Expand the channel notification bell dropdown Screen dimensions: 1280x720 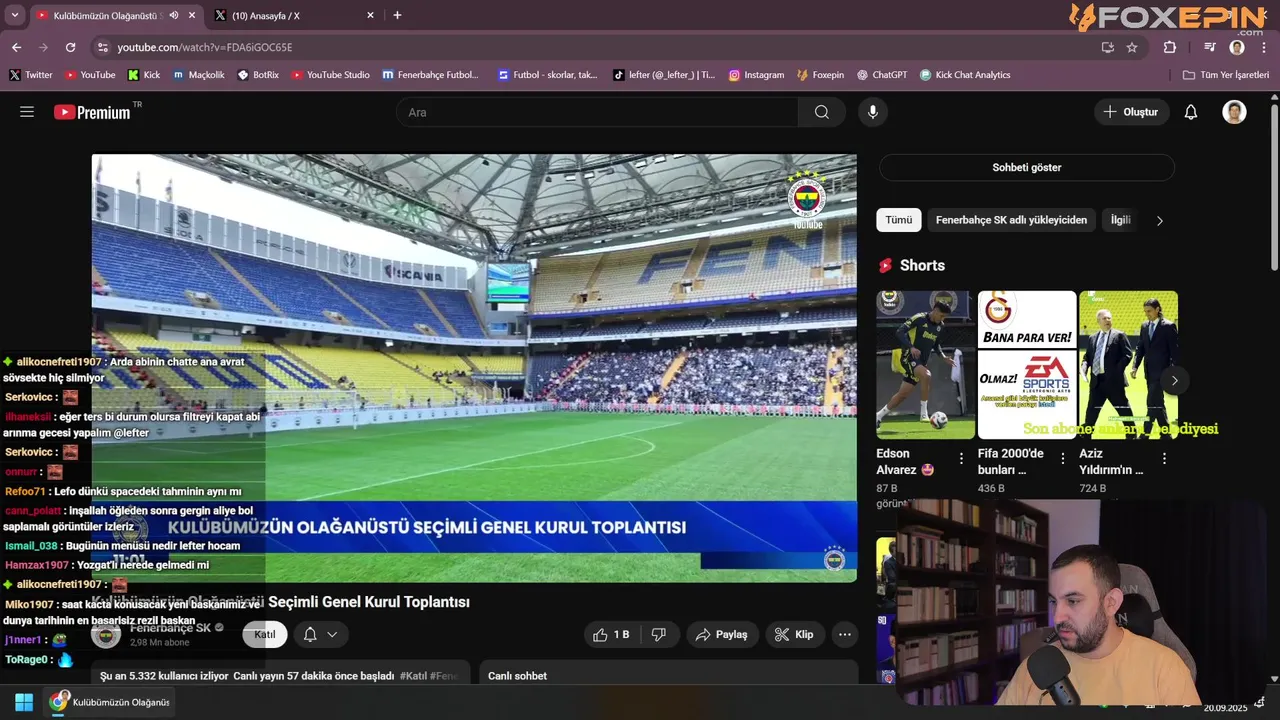(x=320, y=634)
